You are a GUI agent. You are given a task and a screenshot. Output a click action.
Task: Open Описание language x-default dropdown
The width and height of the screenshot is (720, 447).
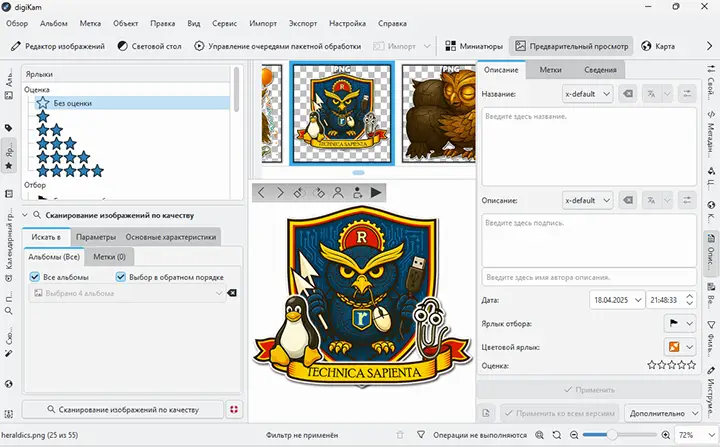(x=587, y=200)
